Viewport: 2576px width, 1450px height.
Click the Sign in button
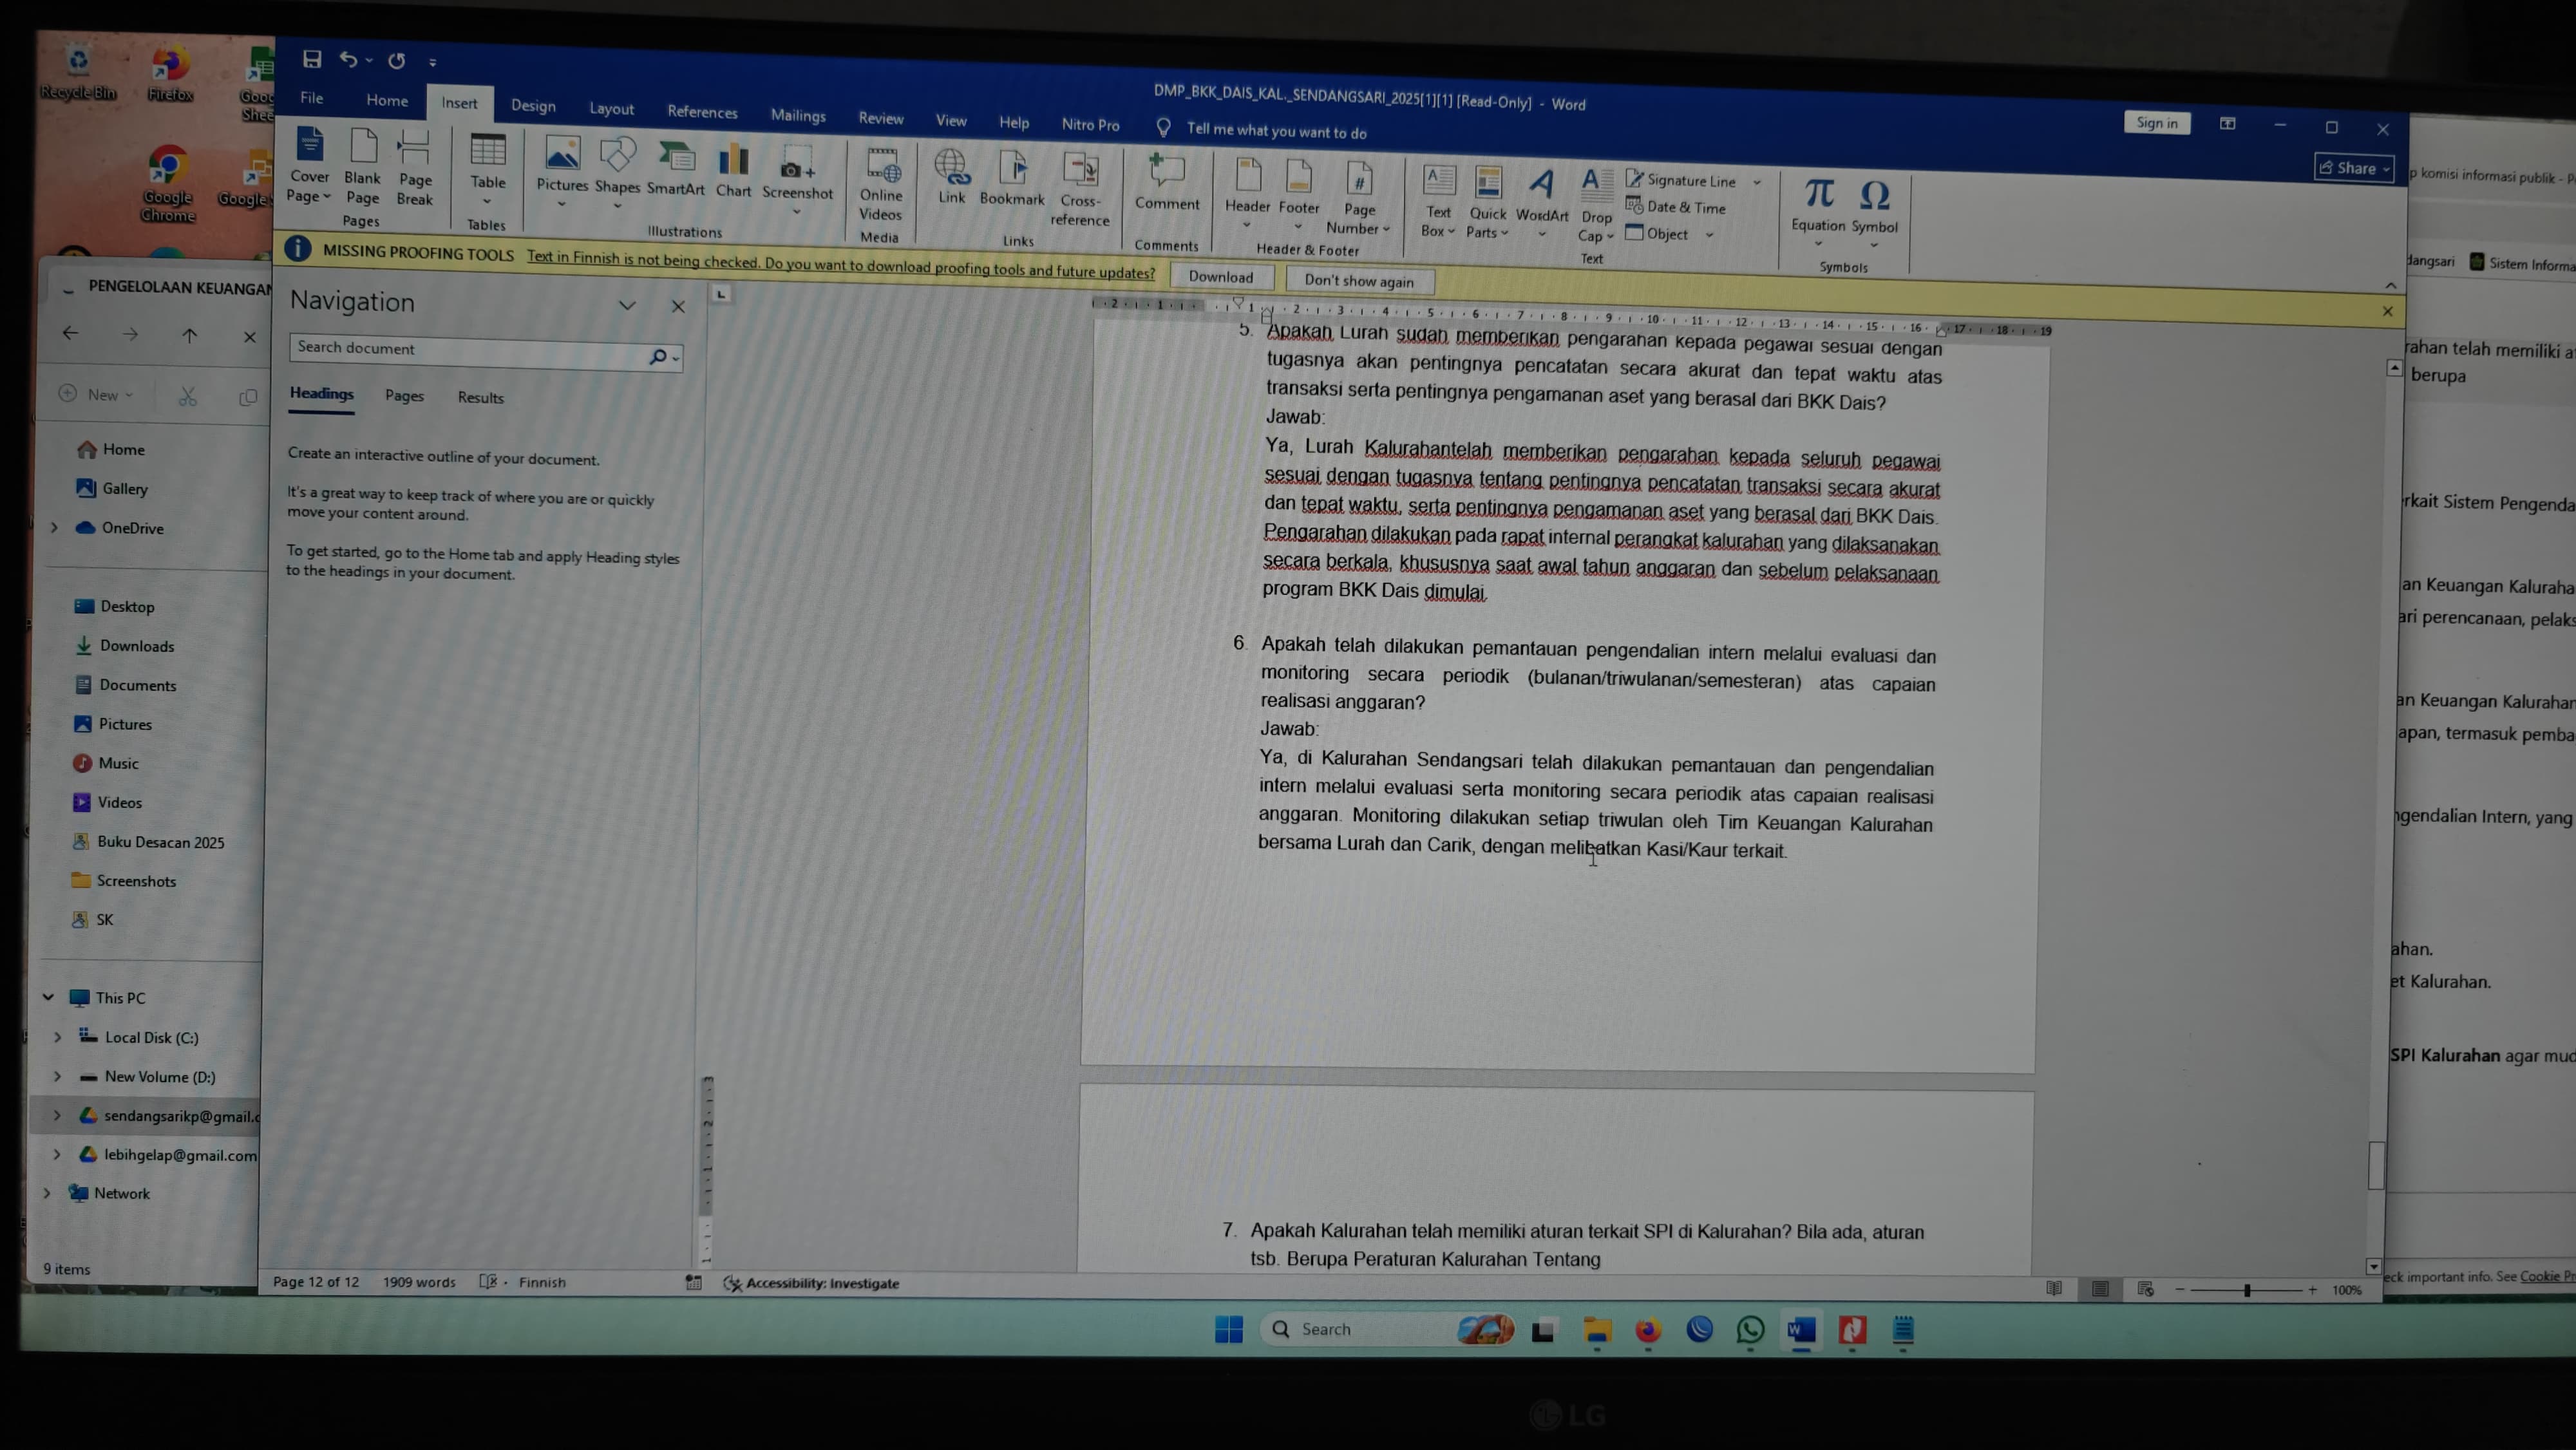[2156, 123]
